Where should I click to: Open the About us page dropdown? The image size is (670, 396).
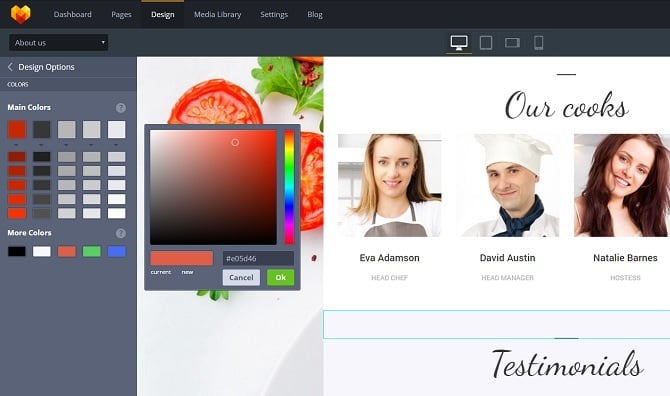59,43
